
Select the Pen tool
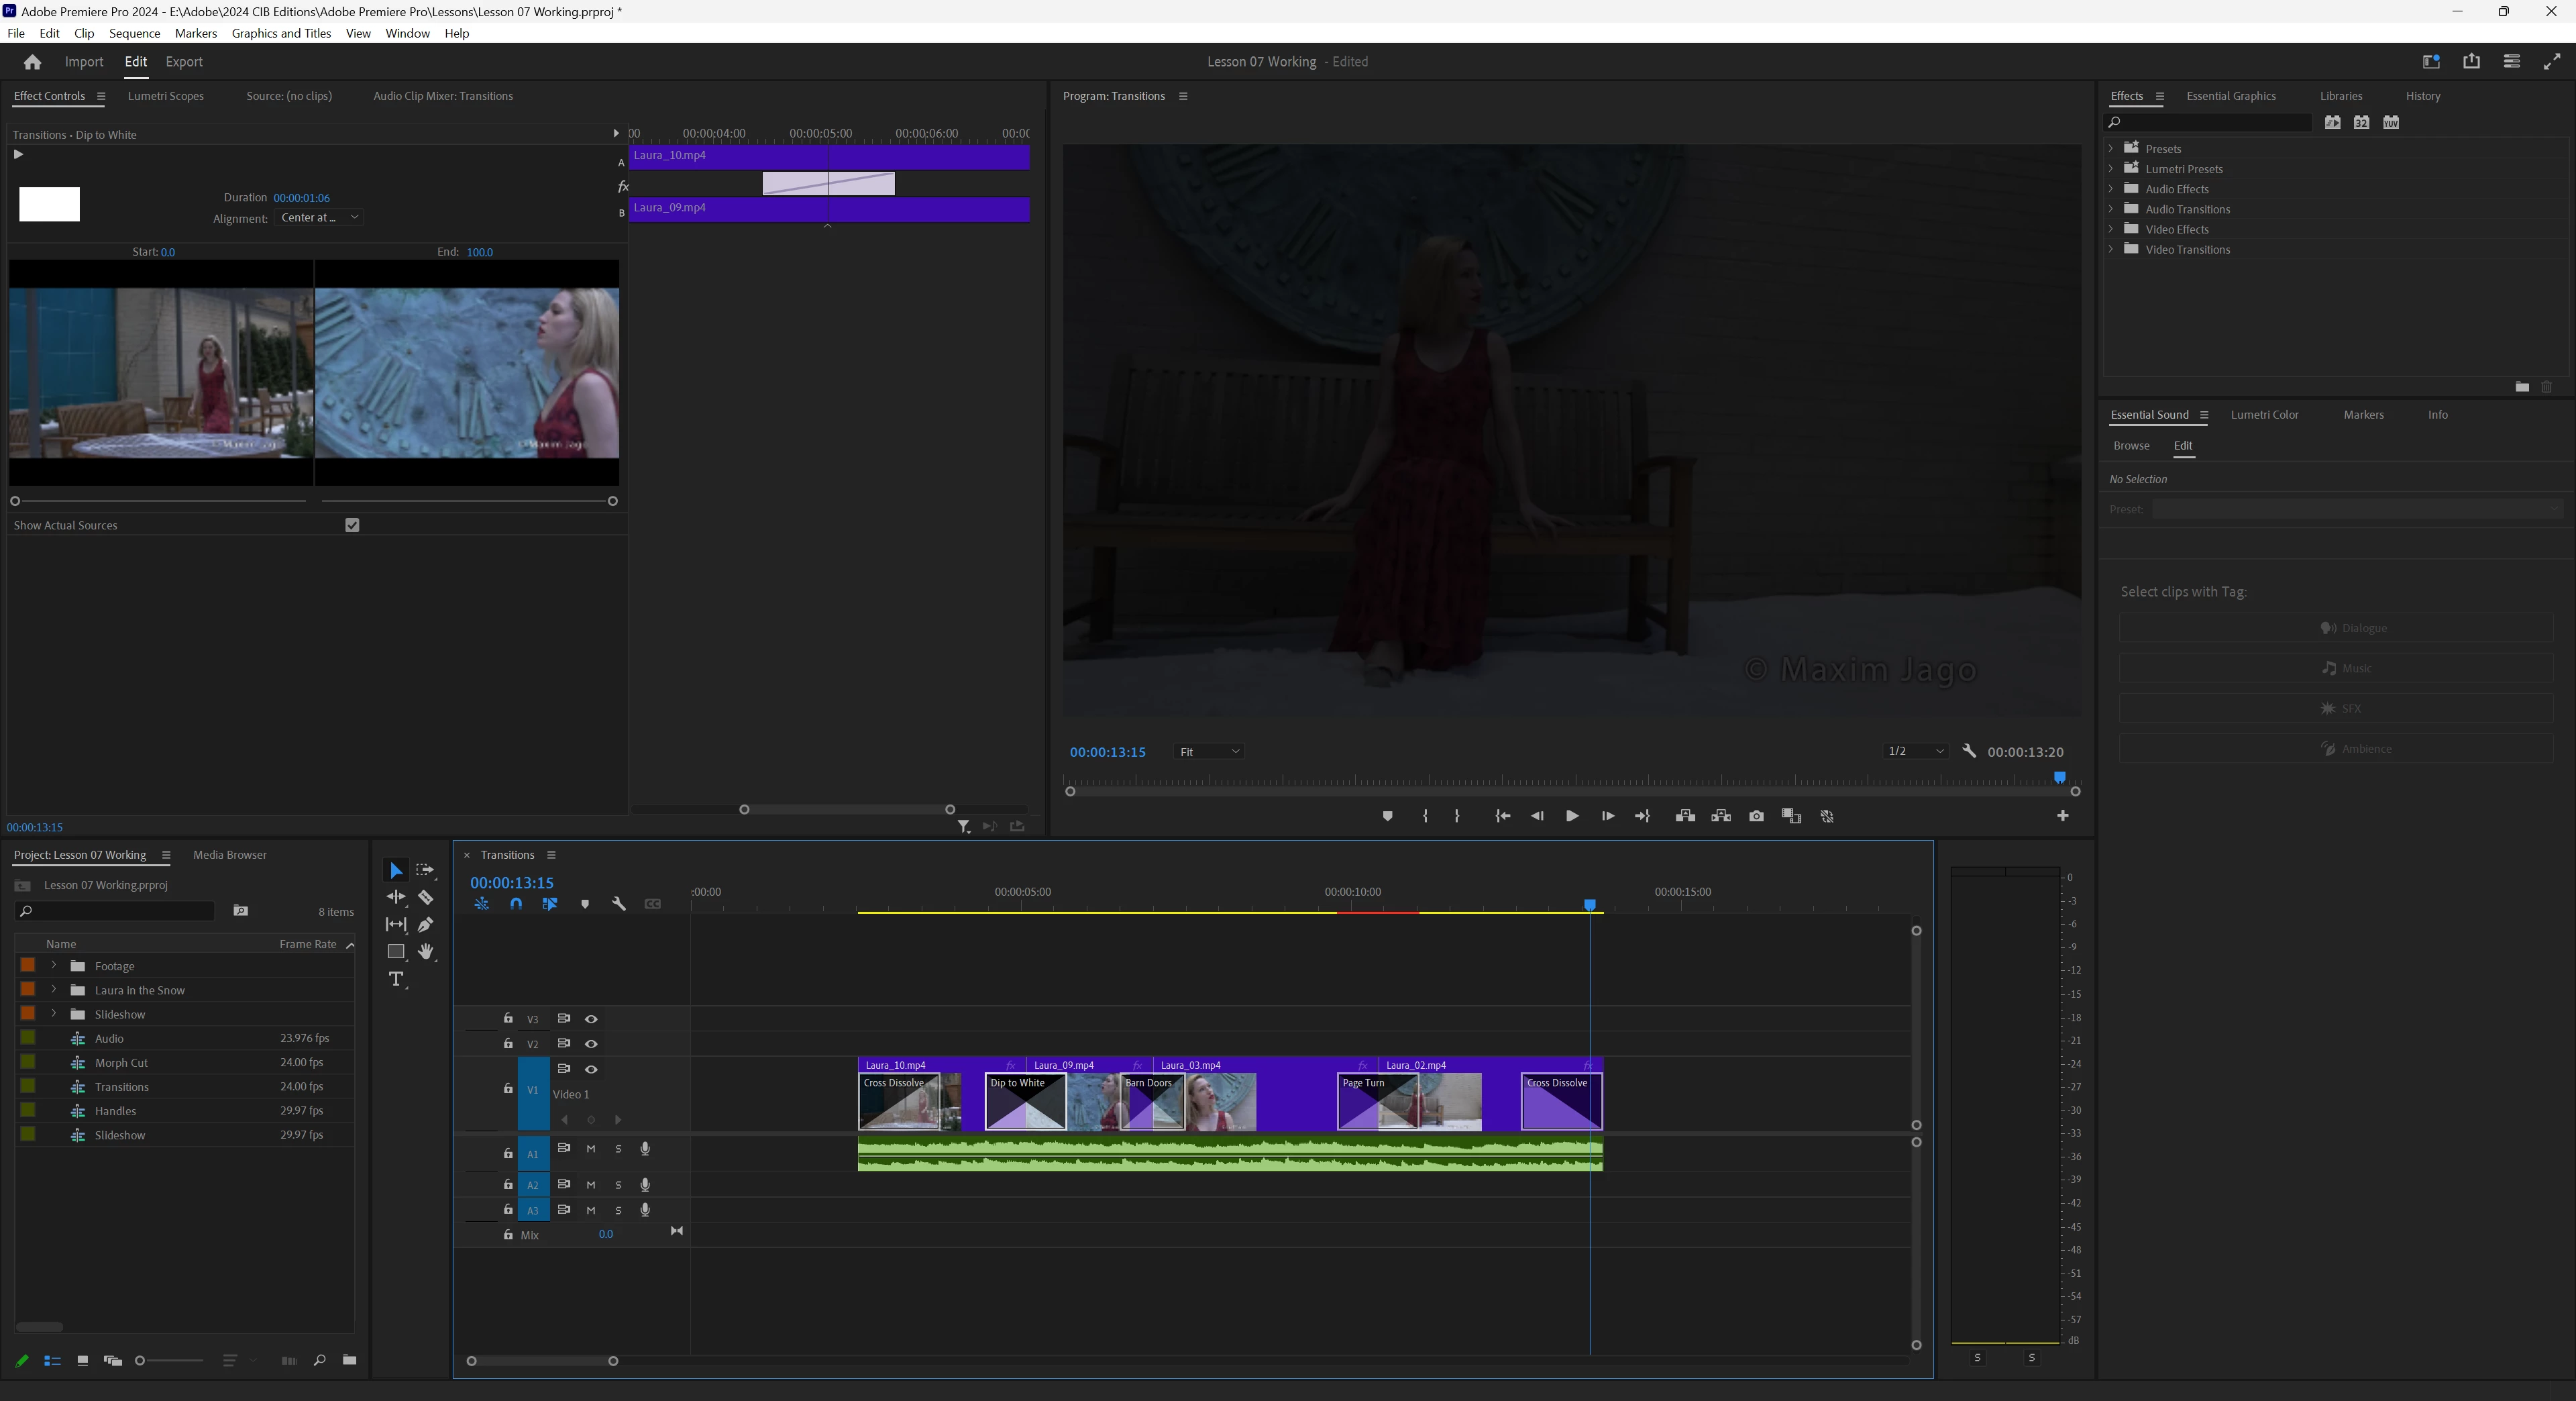click(x=426, y=924)
